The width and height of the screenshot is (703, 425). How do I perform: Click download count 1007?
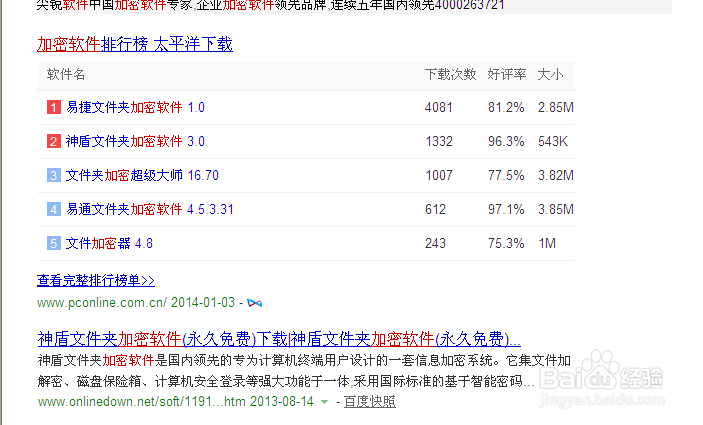(x=438, y=175)
